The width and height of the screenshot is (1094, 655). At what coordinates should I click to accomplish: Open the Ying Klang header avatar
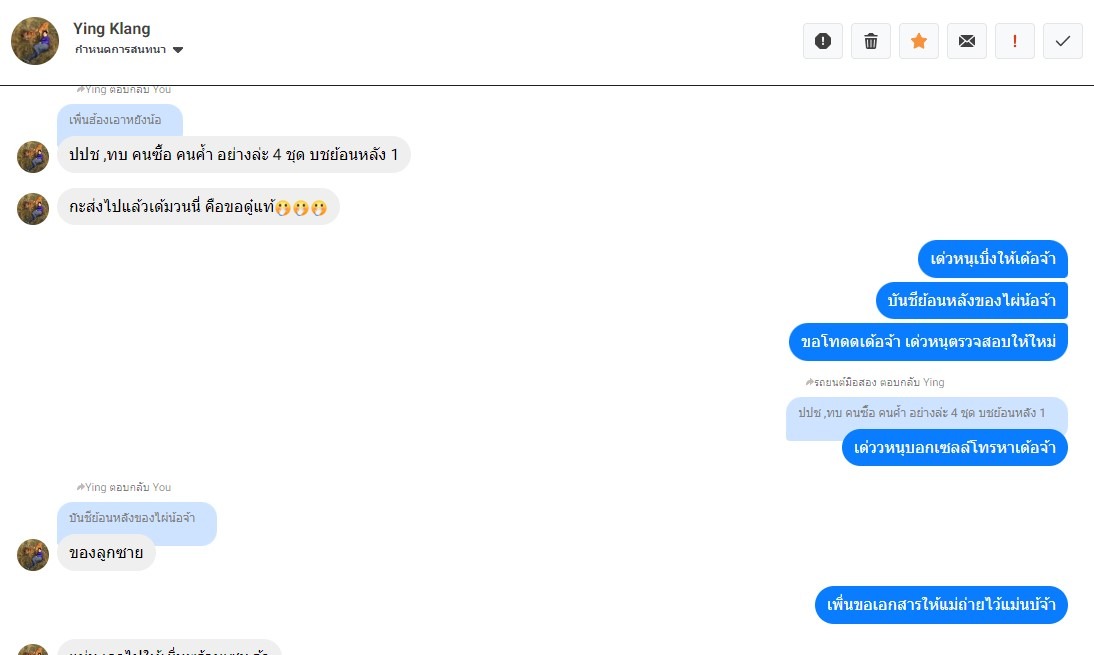coord(35,41)
